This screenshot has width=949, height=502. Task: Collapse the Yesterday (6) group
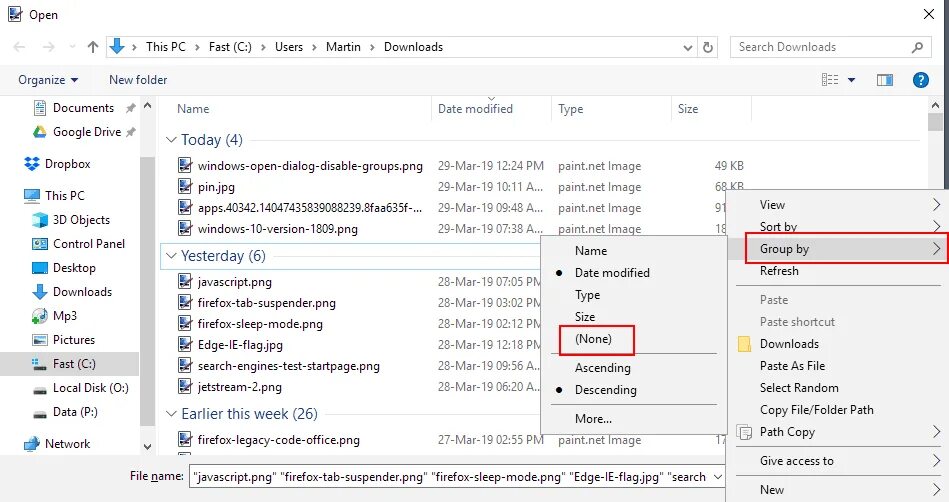pyautogui.click(x=171, y=256)
